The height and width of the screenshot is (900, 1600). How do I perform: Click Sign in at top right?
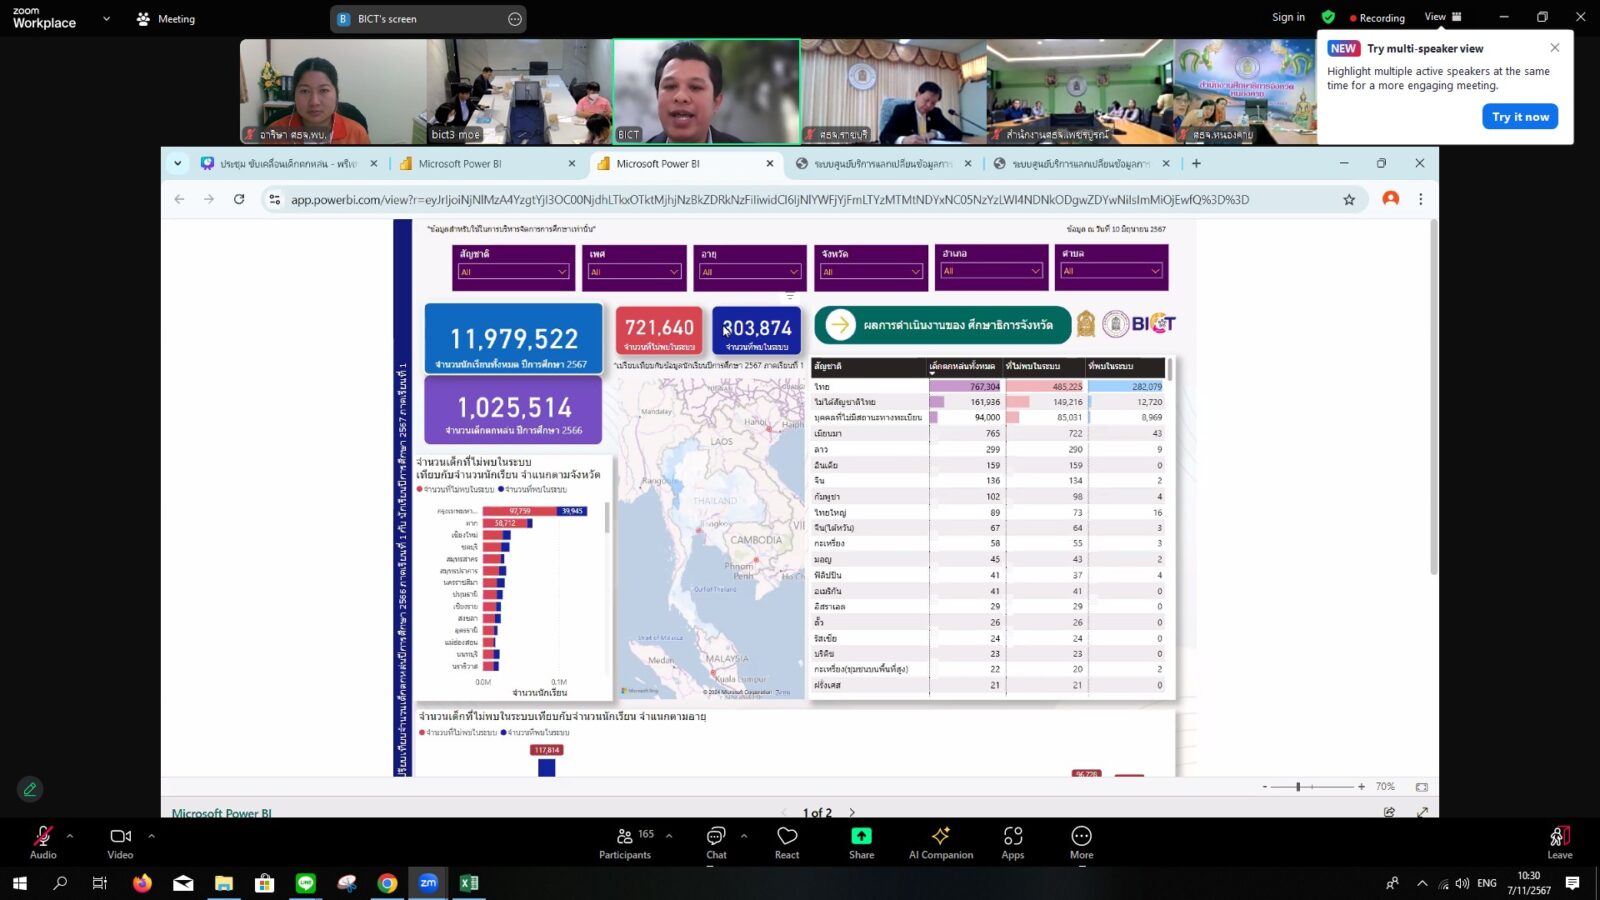[1288, 17]
